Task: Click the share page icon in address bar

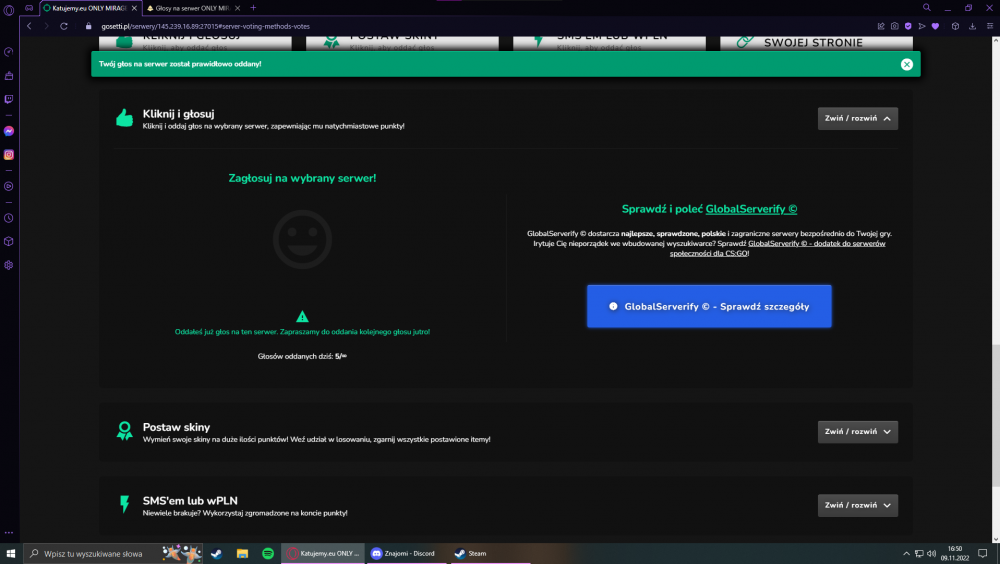Action: (x=881, y=26)
